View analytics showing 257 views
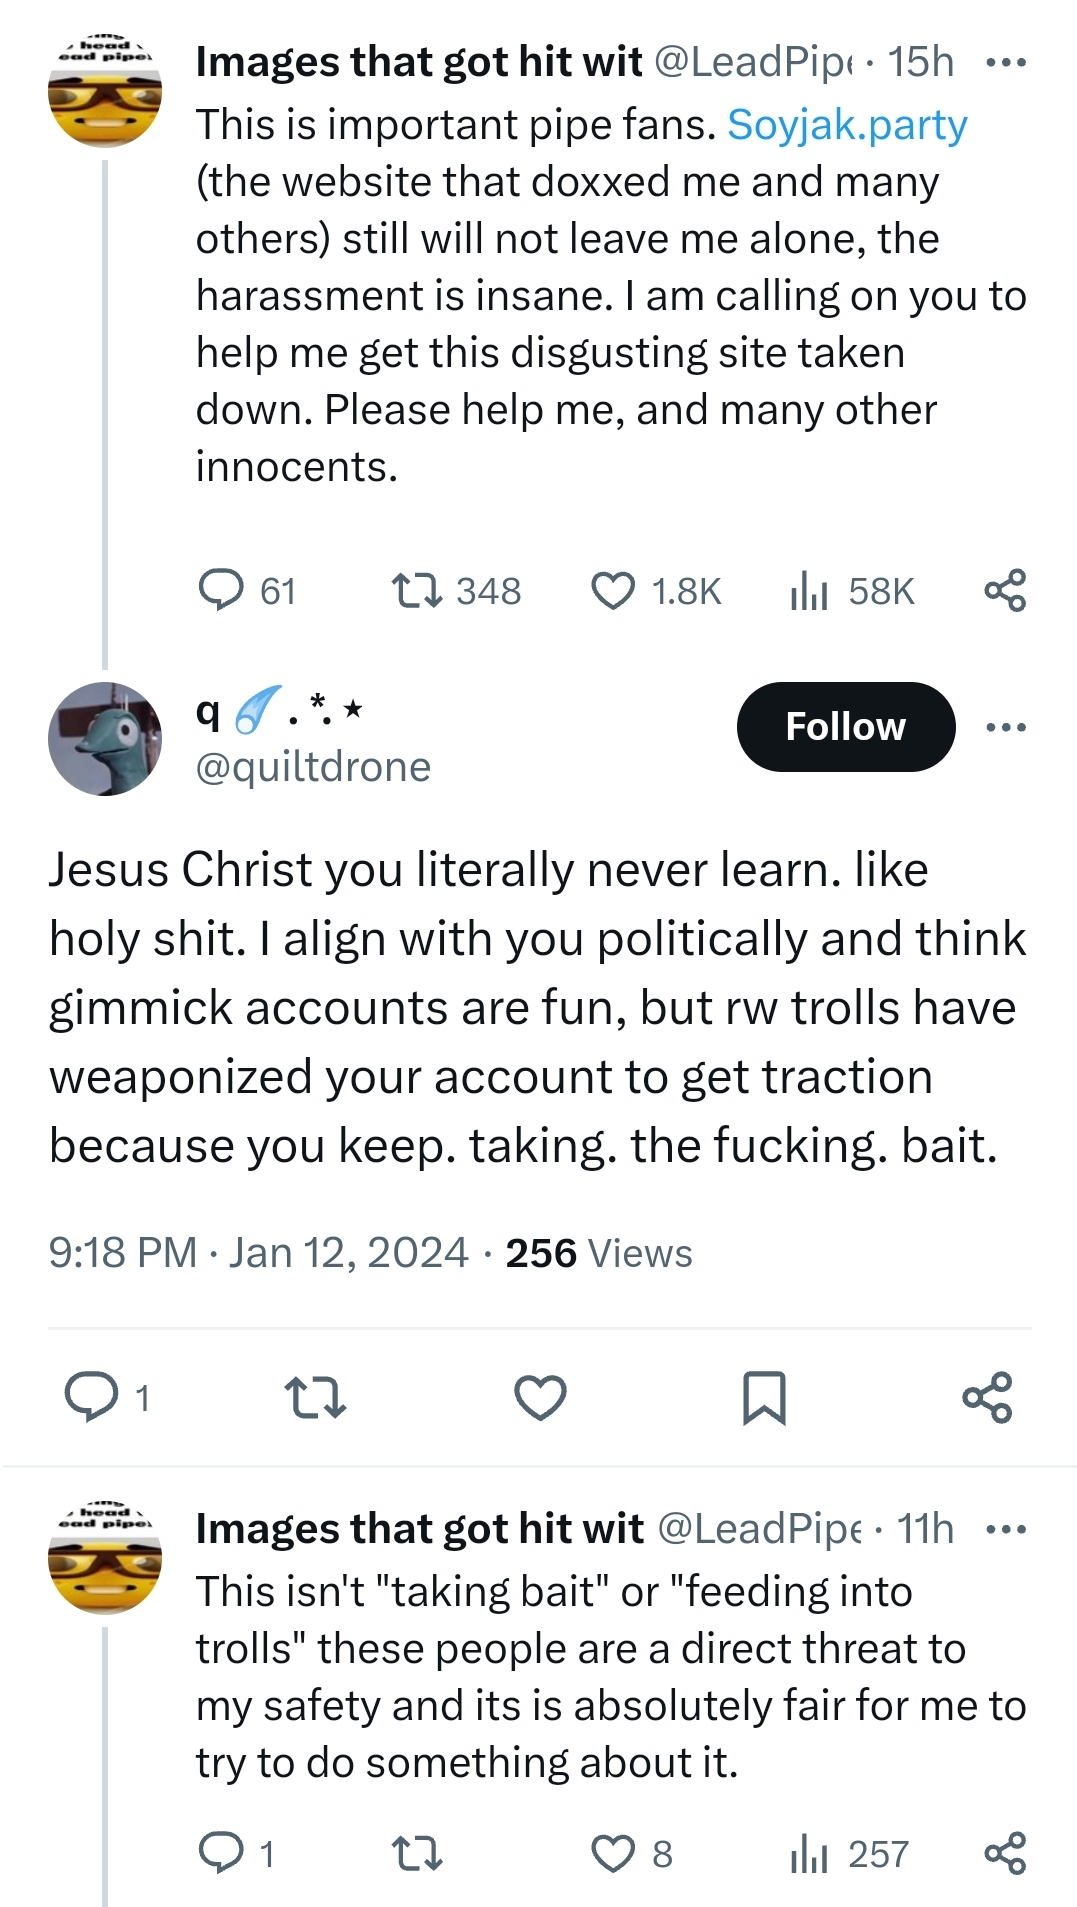 click(x=809, y=1853)
